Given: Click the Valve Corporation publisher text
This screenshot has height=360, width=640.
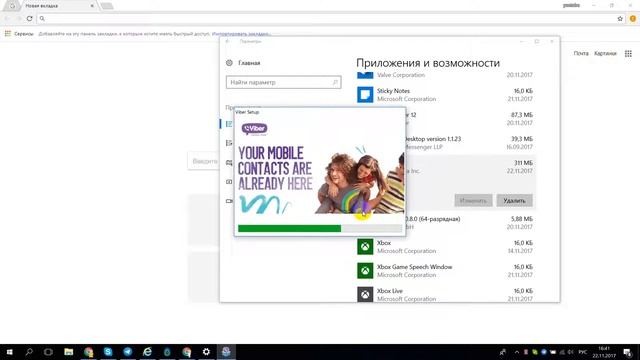Looking at the screenshot, I should [x=401, y=75].
